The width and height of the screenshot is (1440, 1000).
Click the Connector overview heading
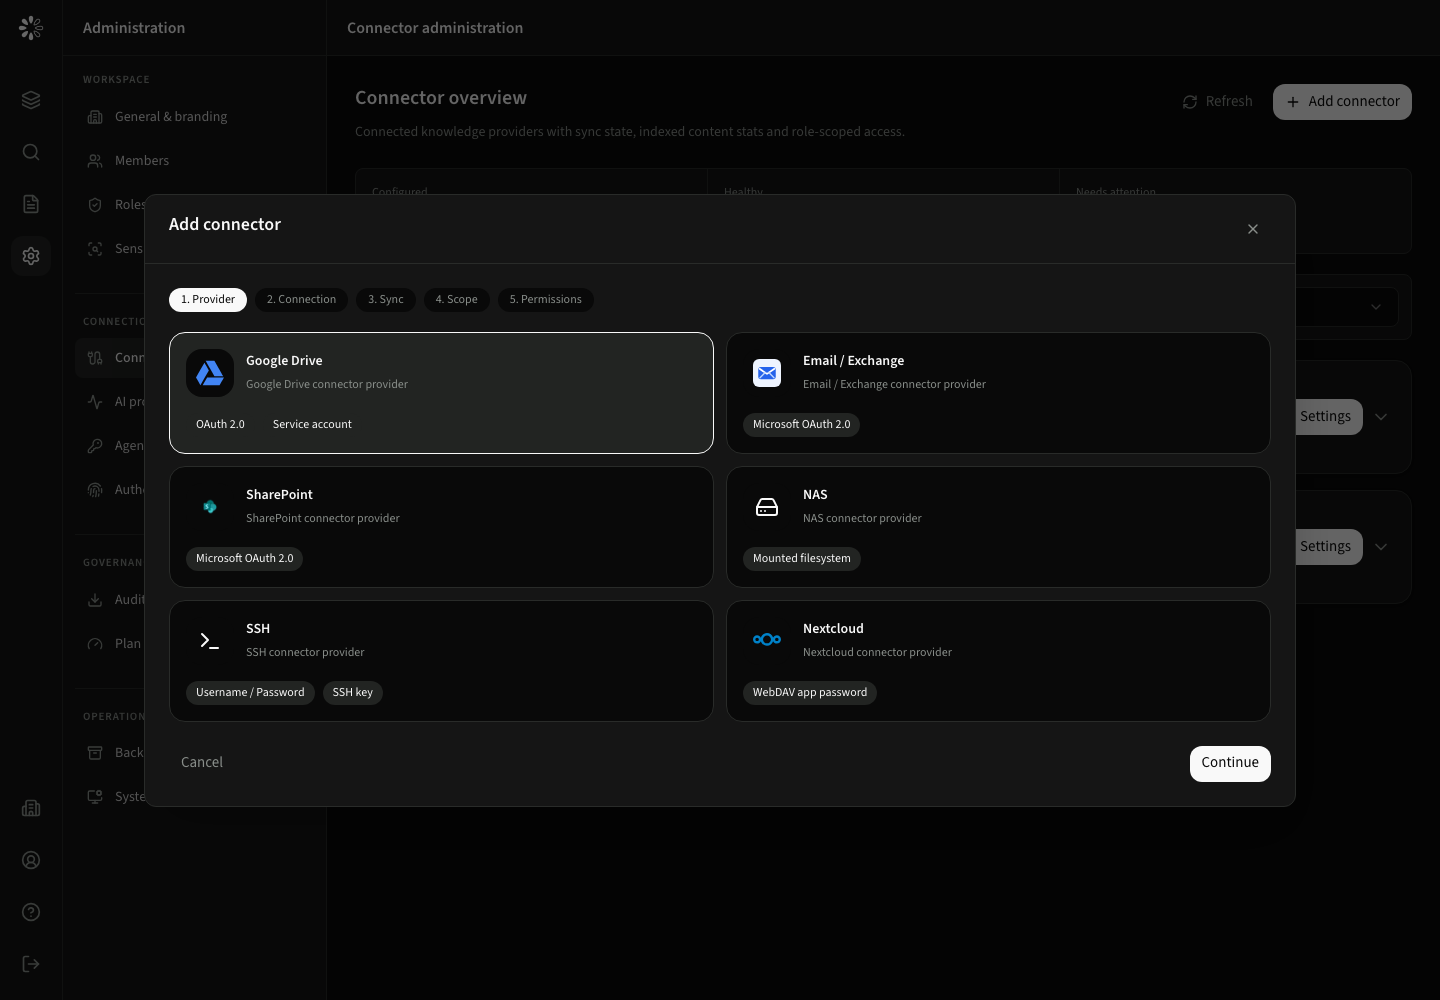pyautogui.click(x=441, y=98)
